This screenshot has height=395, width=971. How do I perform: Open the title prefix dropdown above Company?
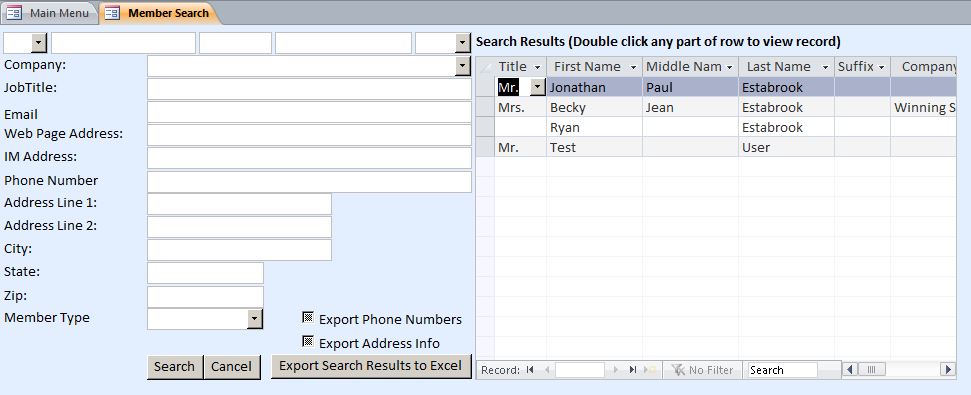[x=39, y=43]
